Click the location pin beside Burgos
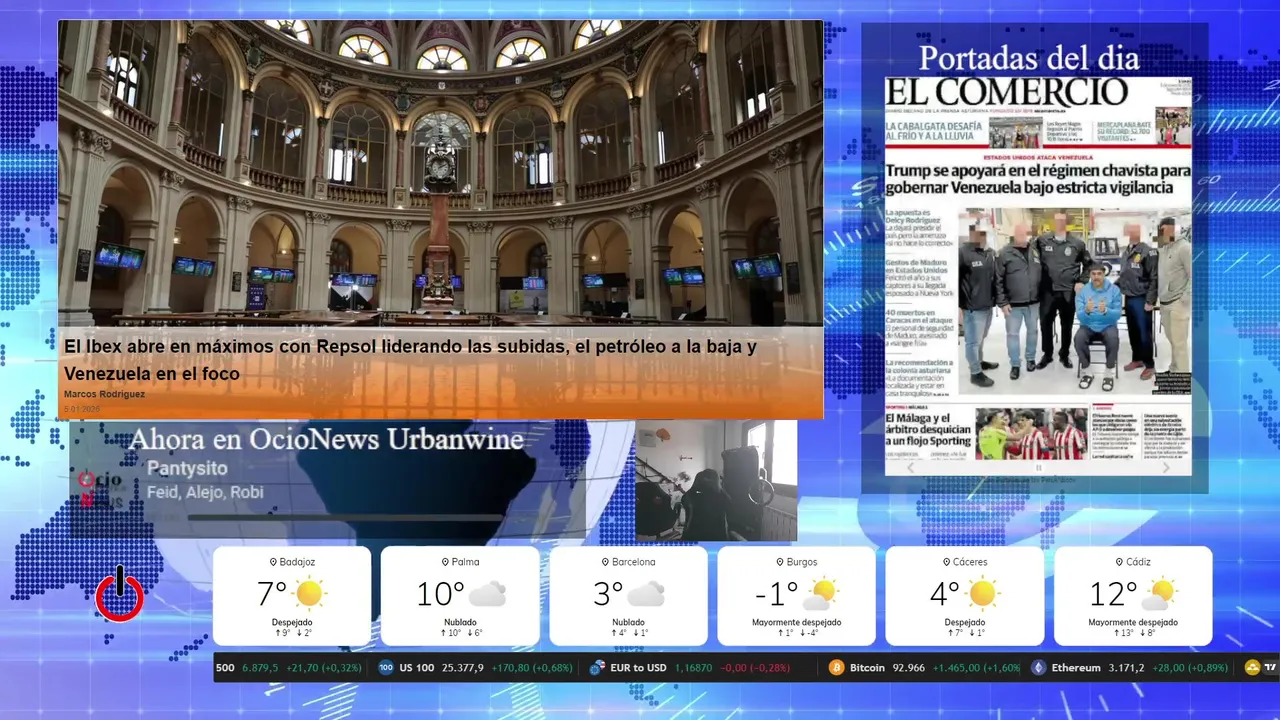The height and width of the screenshot is (720, 1280). click(x=779, y=562)
